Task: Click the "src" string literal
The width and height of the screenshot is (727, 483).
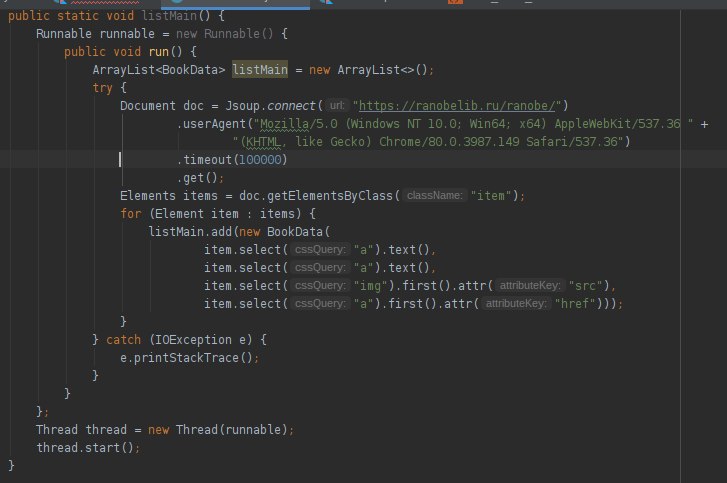Action: 585,286
